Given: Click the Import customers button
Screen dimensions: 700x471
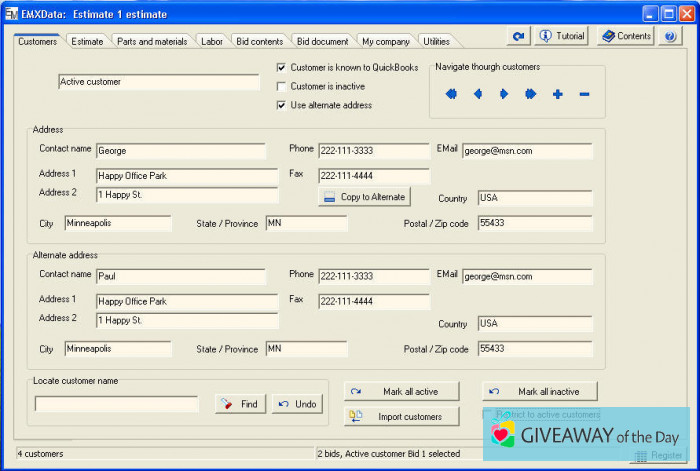Looking at the screenshot, I should coord(401,417).
